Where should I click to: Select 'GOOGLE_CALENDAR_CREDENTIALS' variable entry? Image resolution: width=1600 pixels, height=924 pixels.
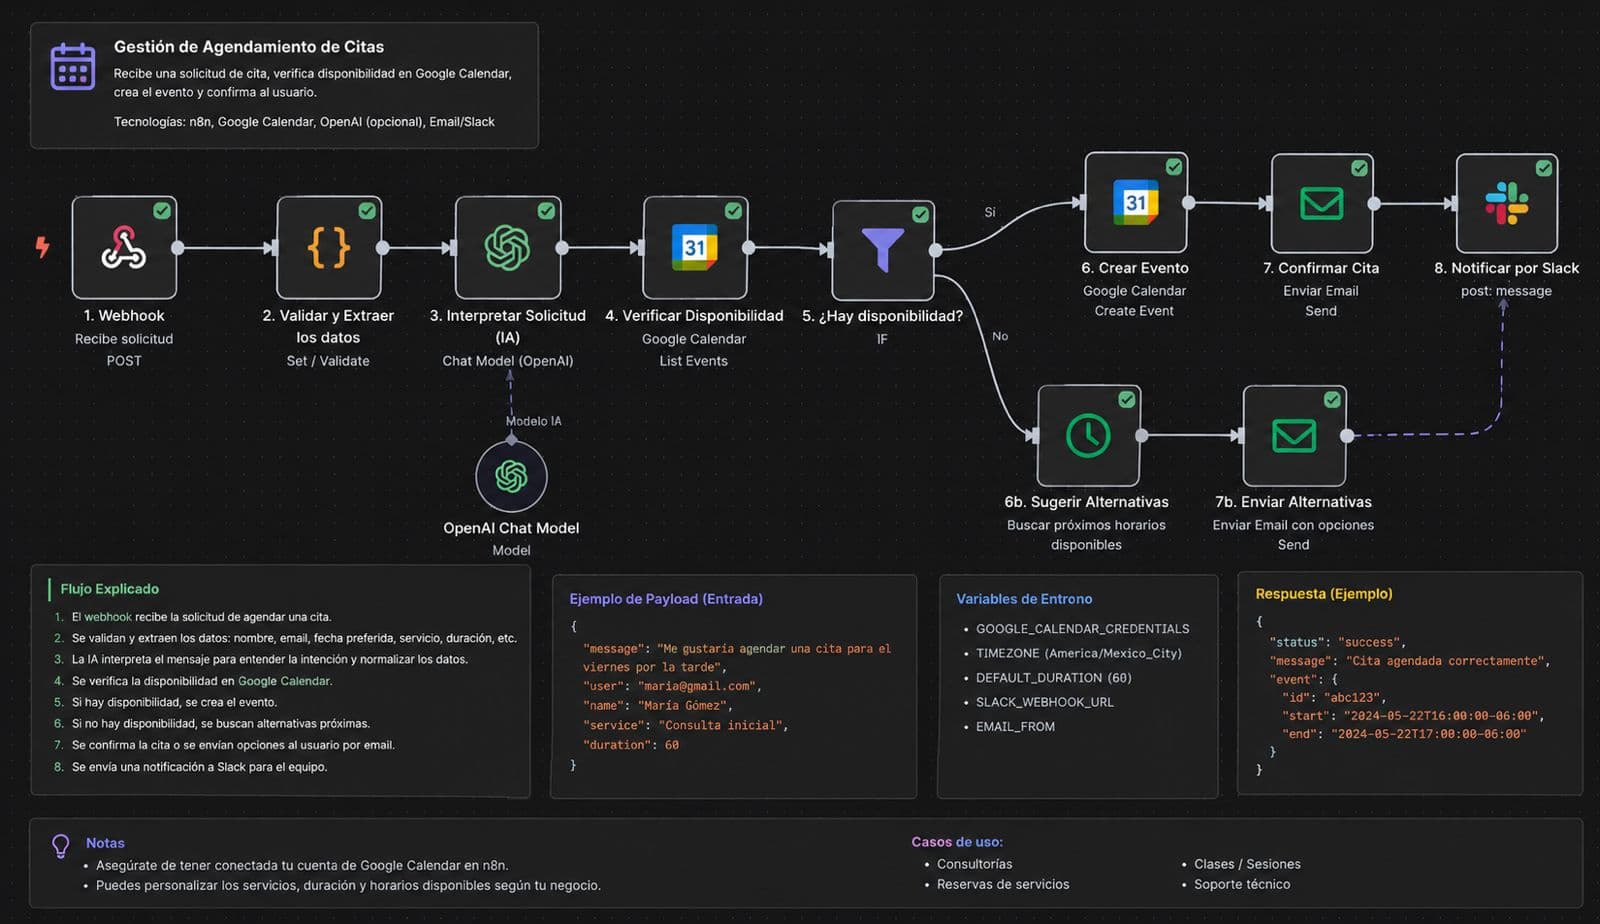tap(1083, 629)
